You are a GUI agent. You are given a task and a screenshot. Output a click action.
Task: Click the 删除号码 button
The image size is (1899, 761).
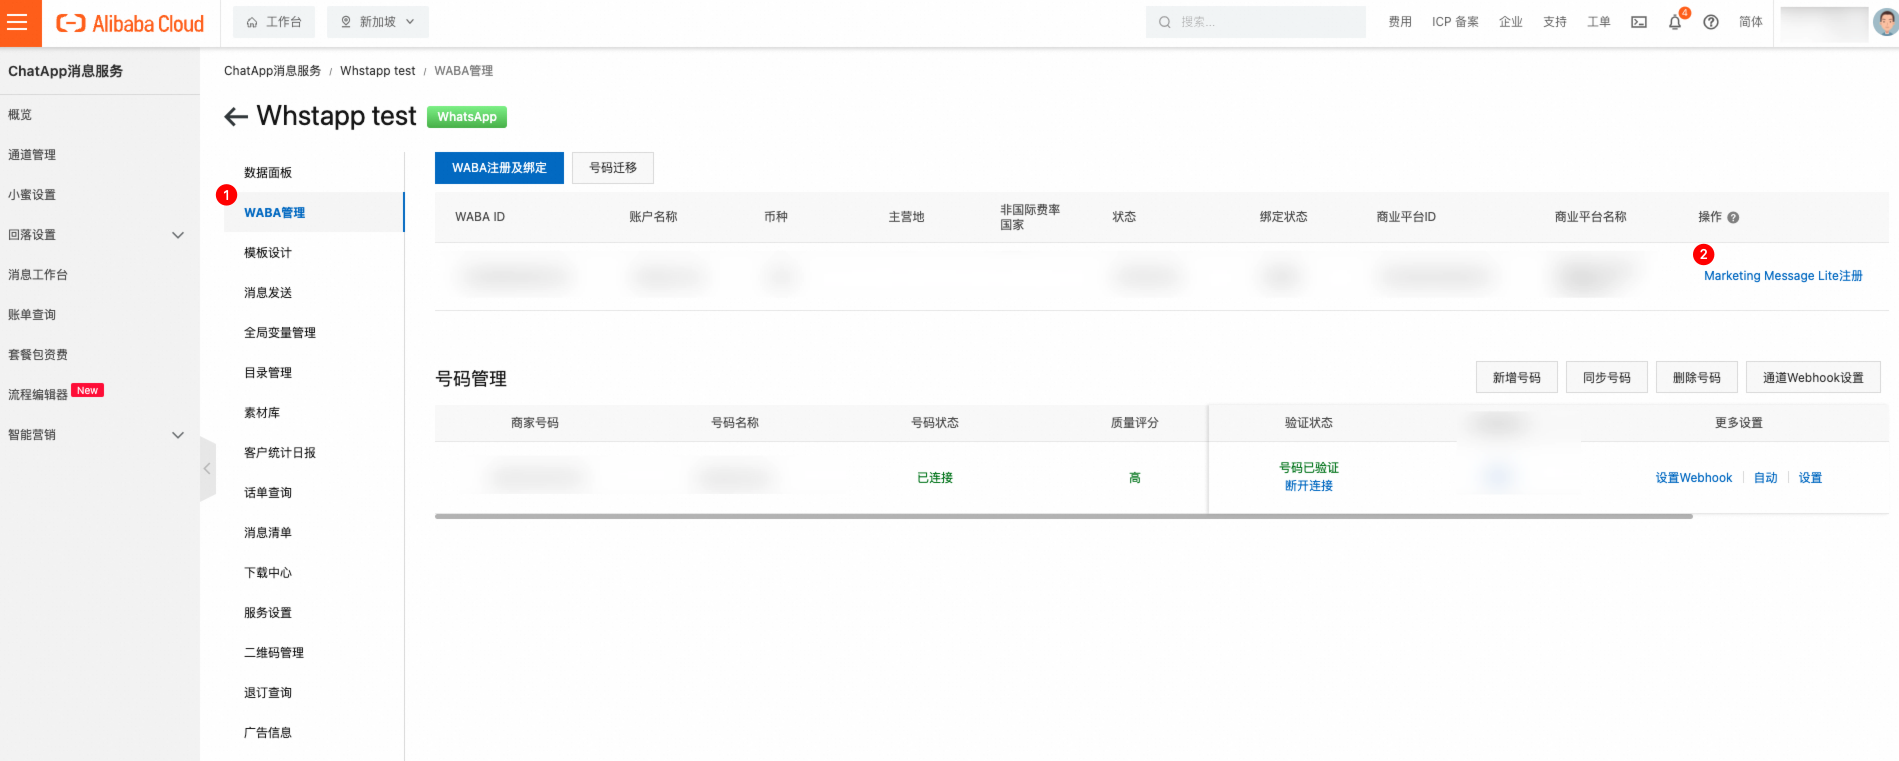pyautogui.click(x=1697, y=378)
